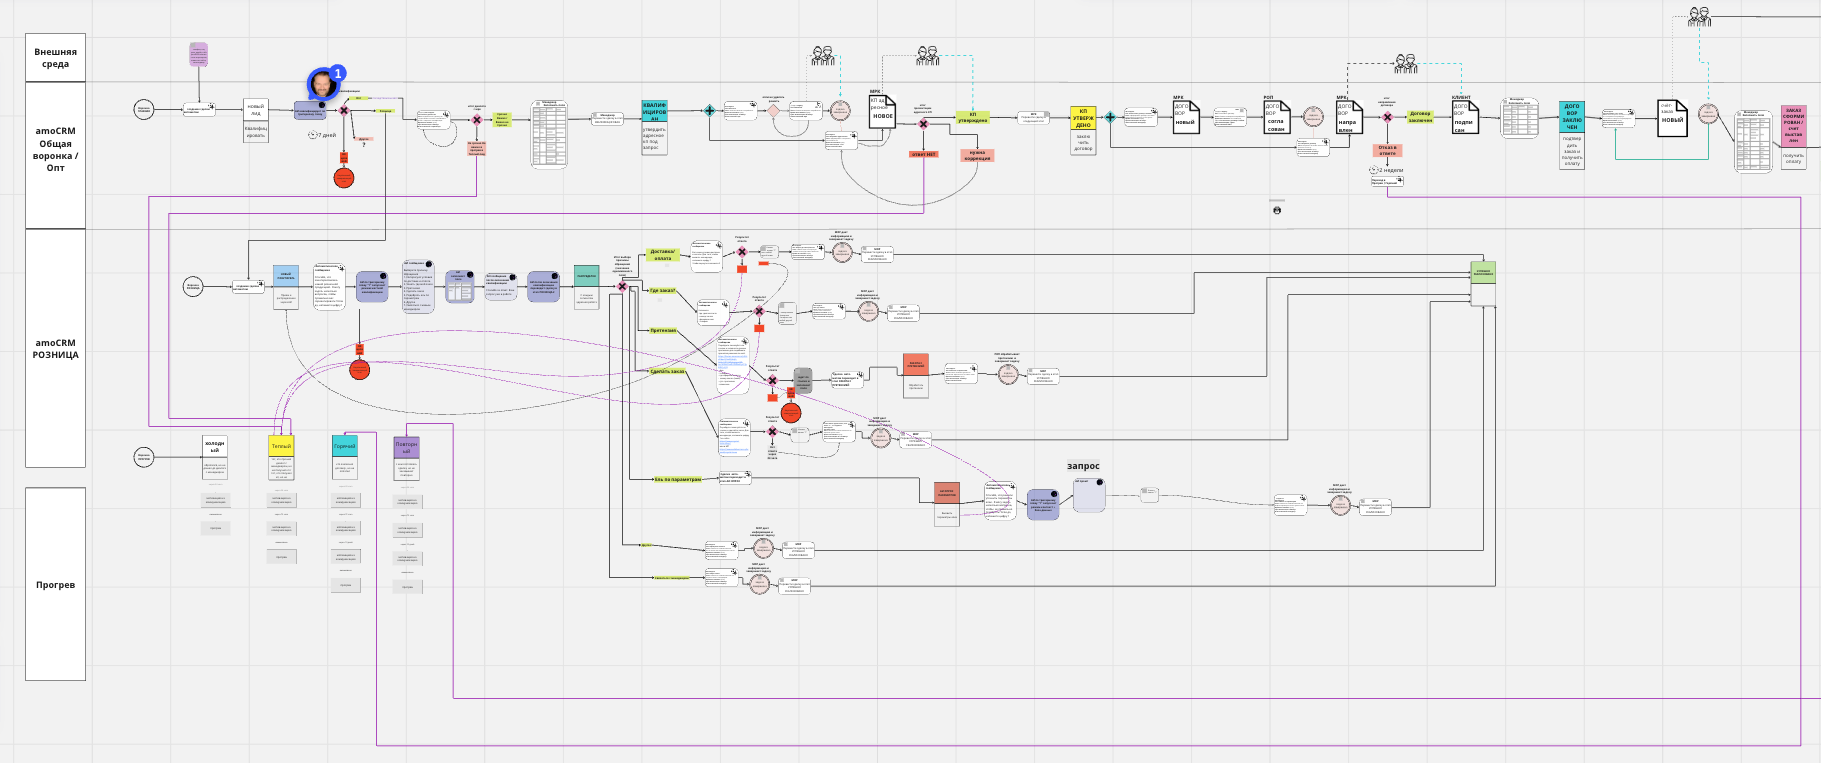Click the Прогрев lane label box

coord(55,584)
